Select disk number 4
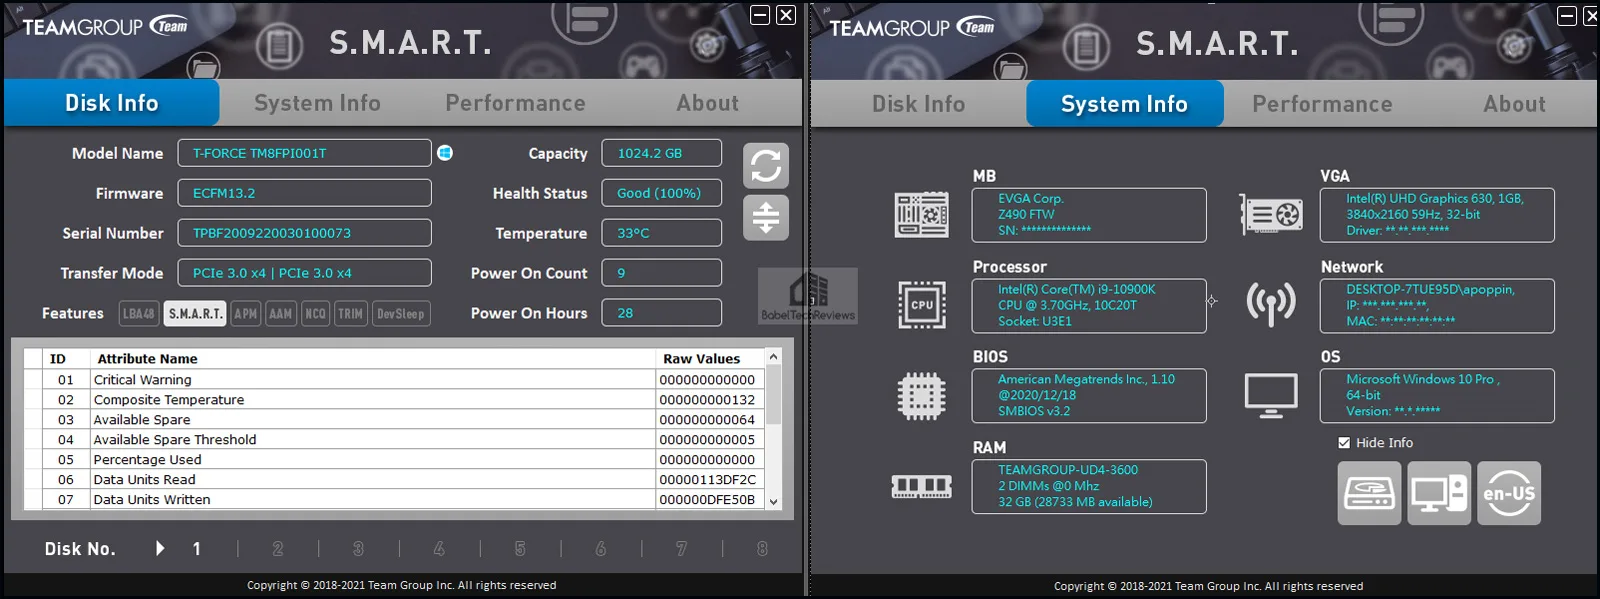Screen dimensions: 1600x599 (439, 548)
